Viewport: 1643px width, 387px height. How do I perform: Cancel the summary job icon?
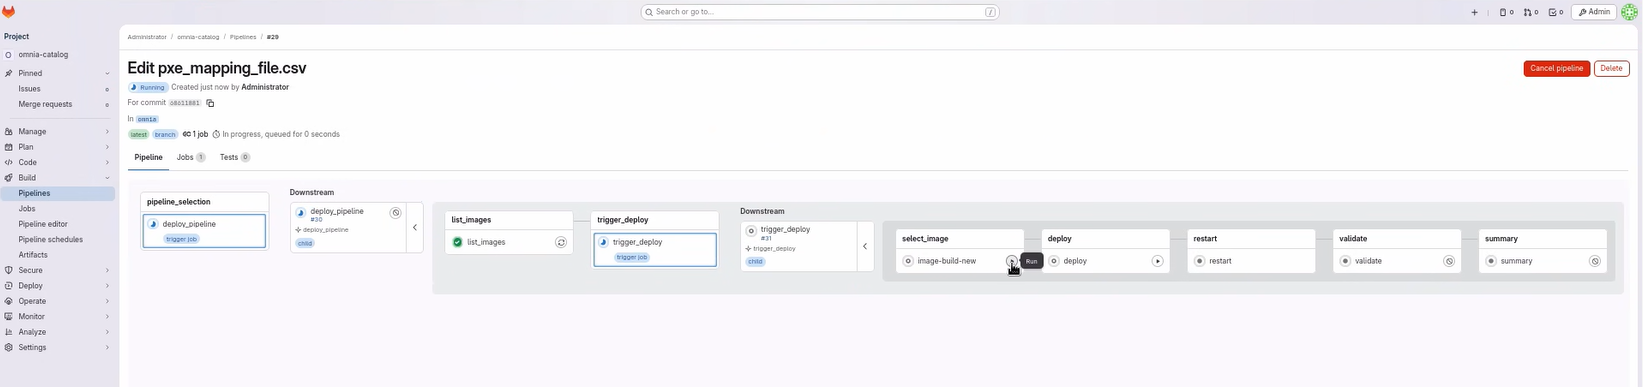coord(1595,261)
